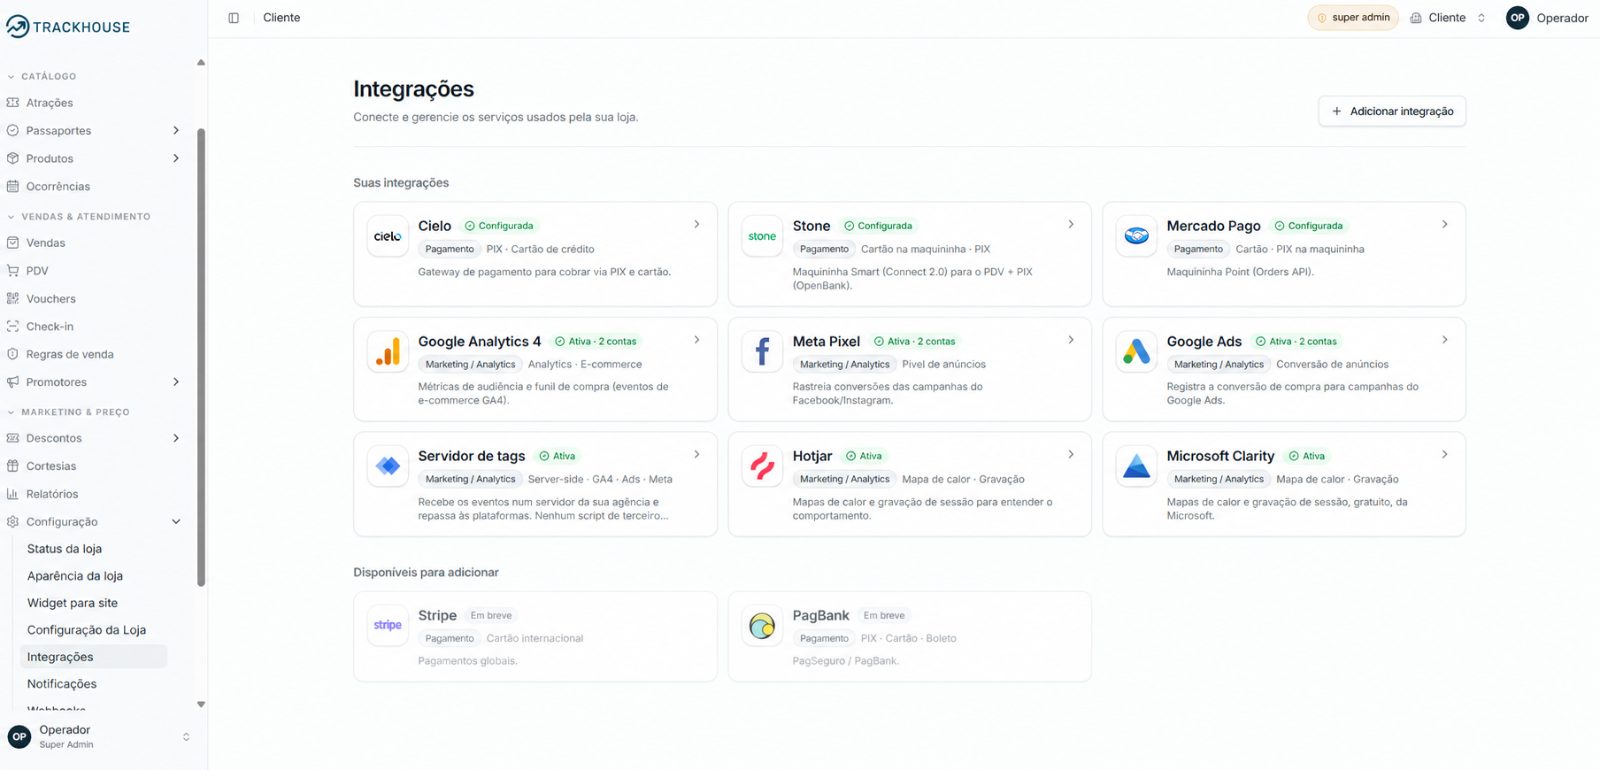This screenshot has width=1600, height=770.
Task: Click the Produtos box icon
Action: pyautogui.click(x=13, y=159)
